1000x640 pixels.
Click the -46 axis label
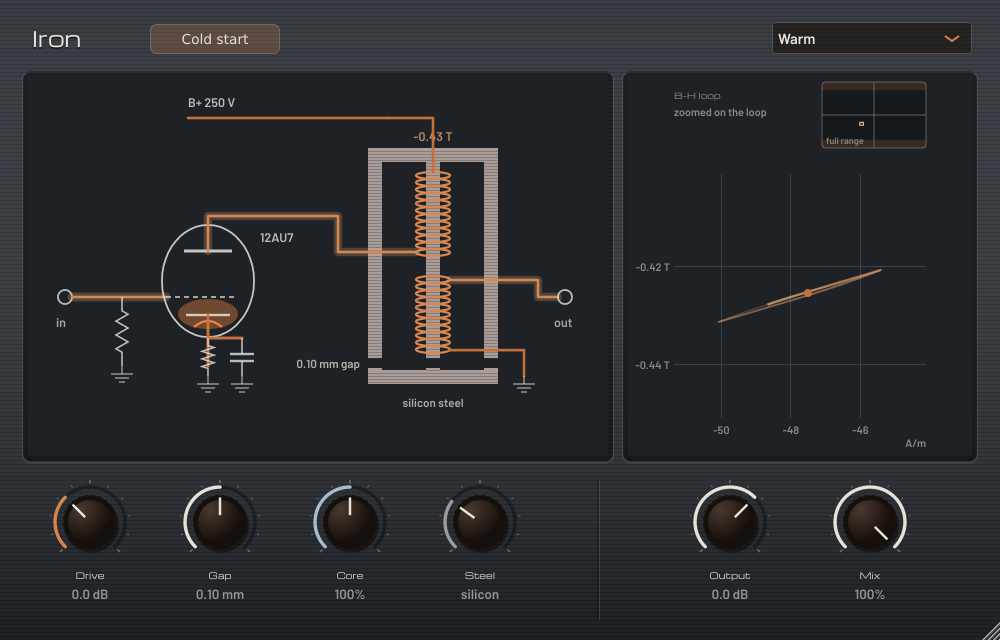(860, 430)
